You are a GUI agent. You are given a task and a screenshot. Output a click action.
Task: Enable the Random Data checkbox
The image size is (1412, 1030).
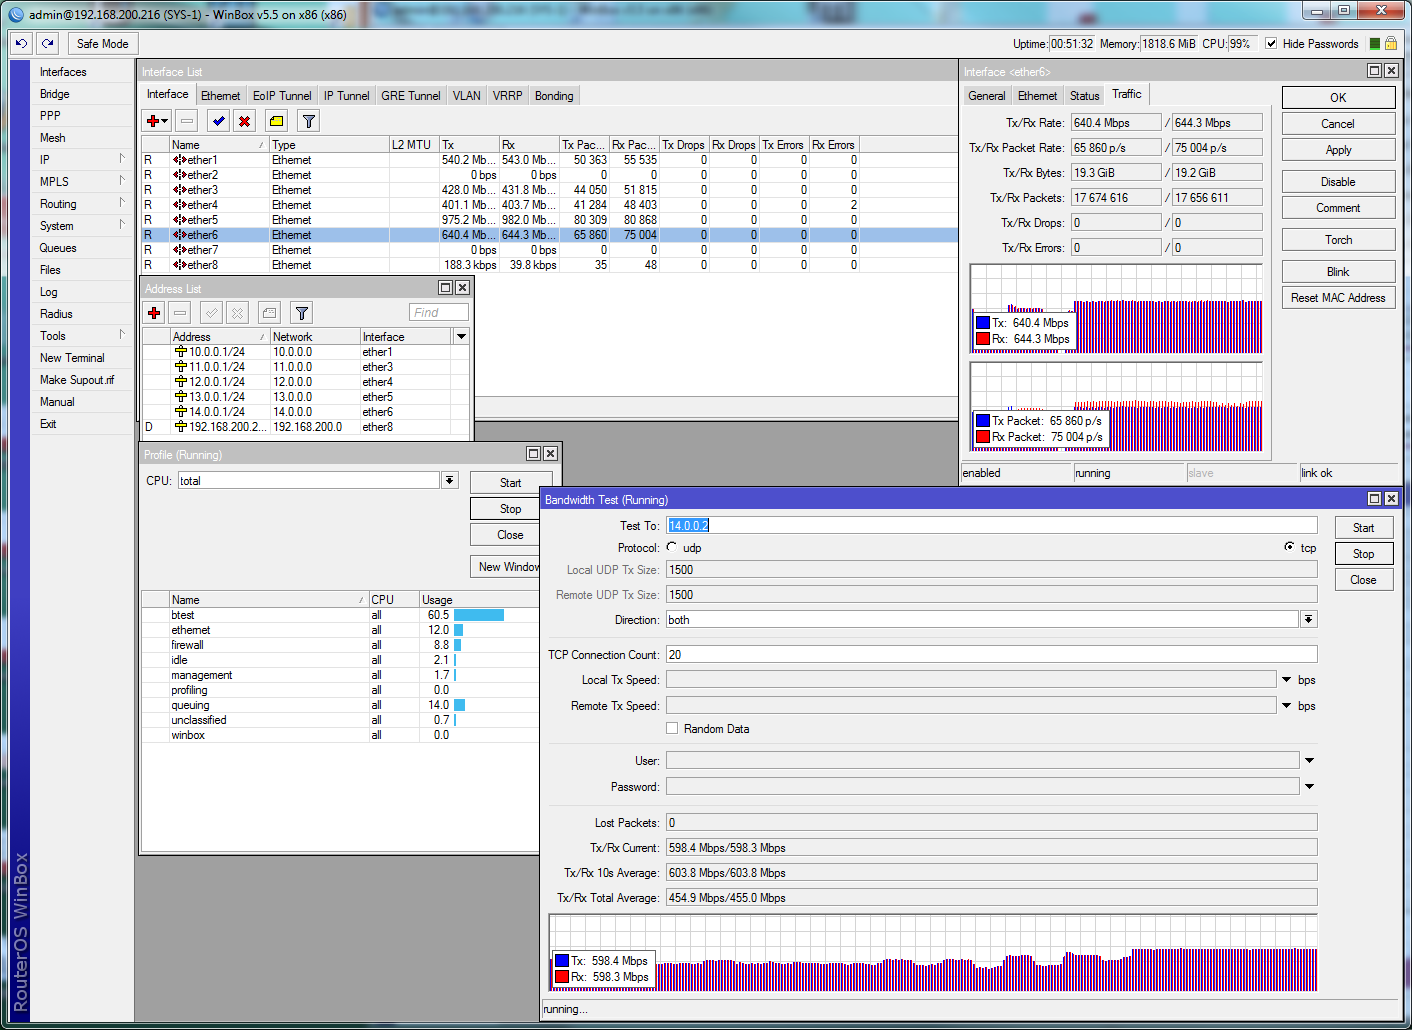[672, 728]
